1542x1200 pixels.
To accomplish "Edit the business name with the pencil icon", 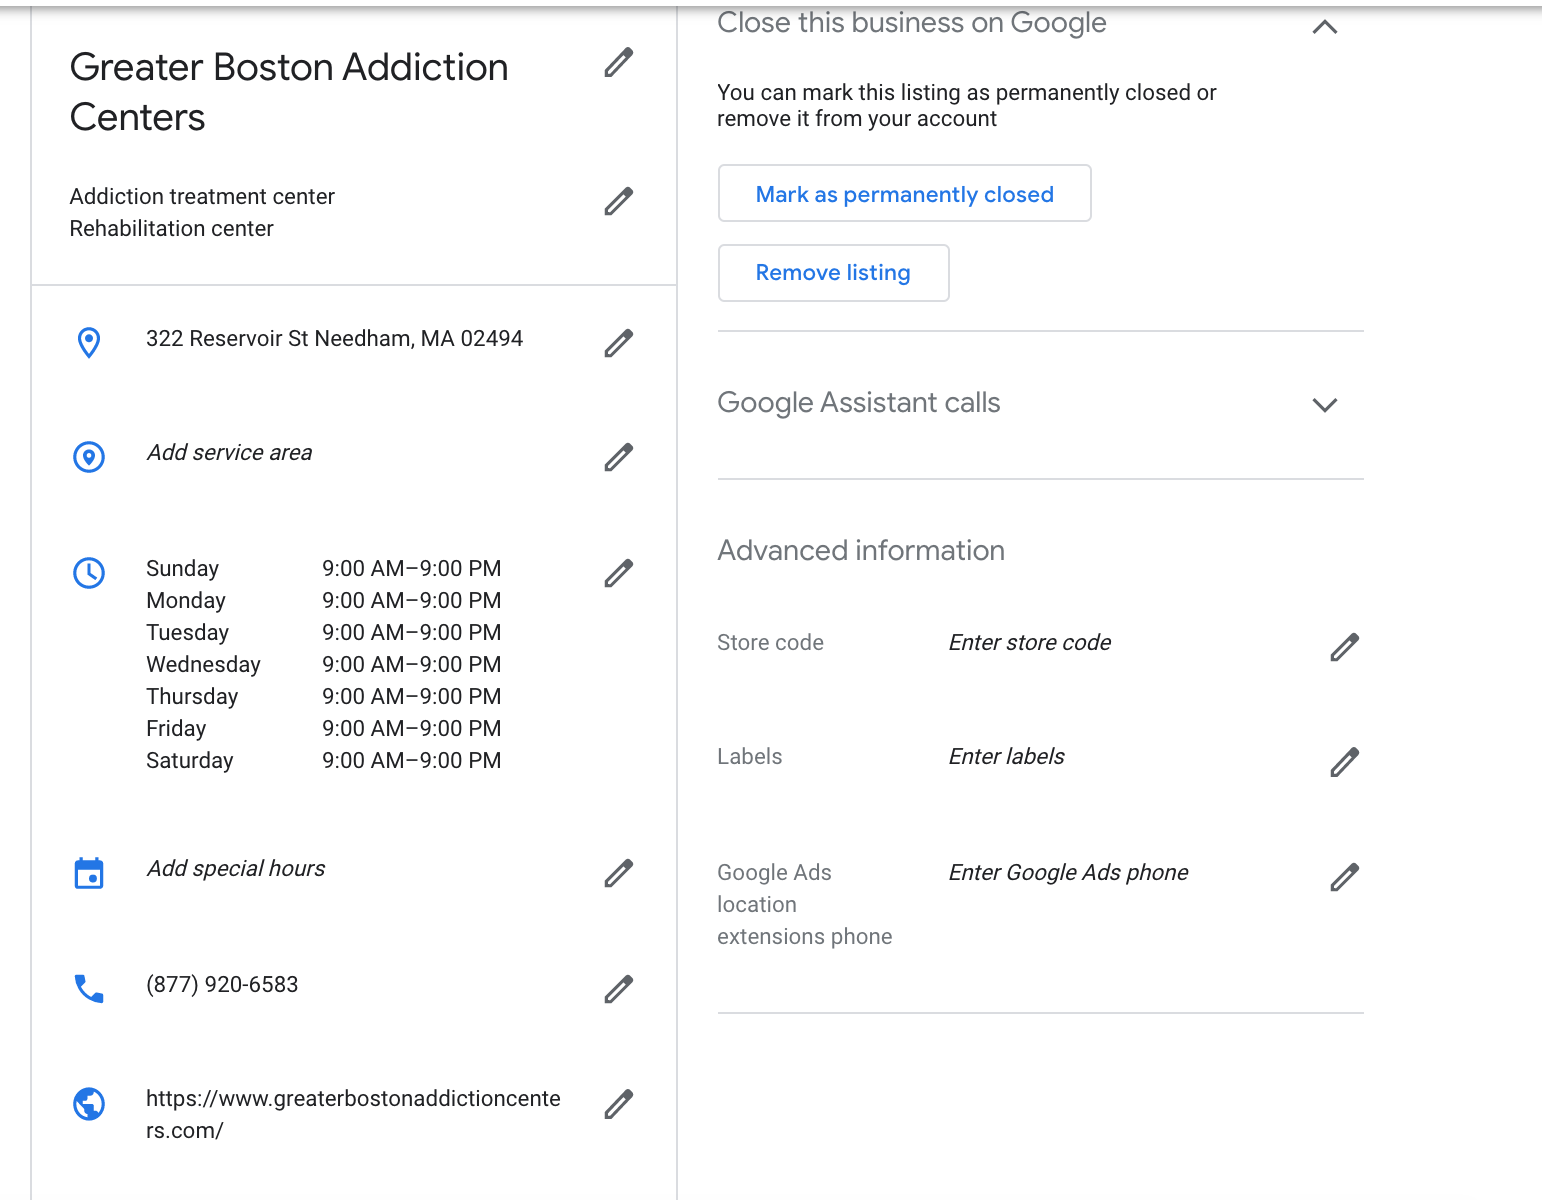I will pos(619,63).
